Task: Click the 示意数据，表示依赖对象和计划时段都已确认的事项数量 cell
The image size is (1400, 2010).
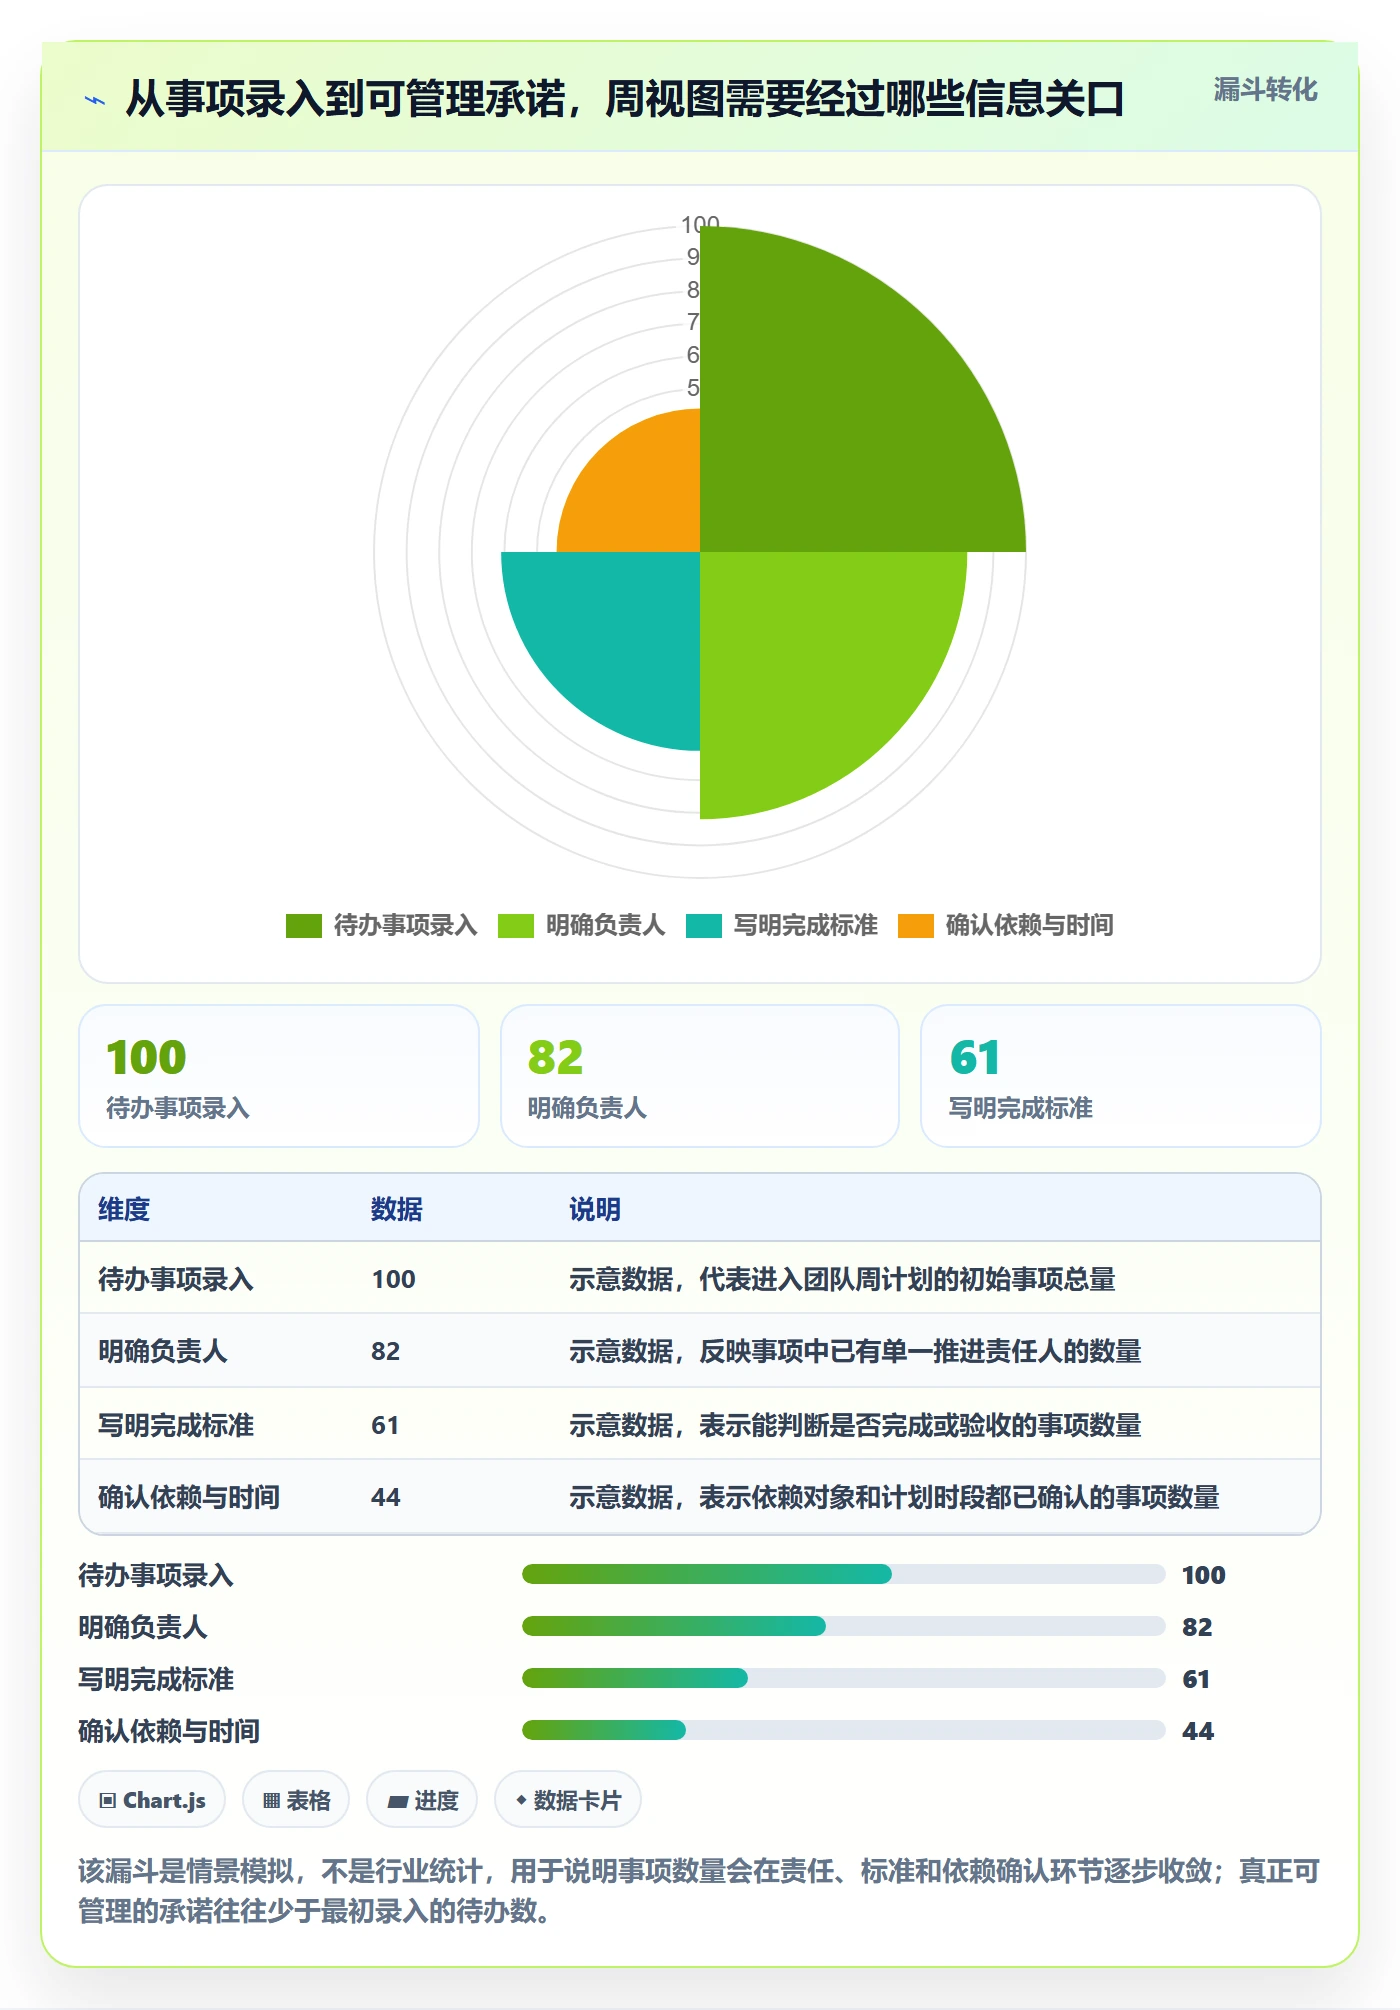Action: [x=894, y=1497]
